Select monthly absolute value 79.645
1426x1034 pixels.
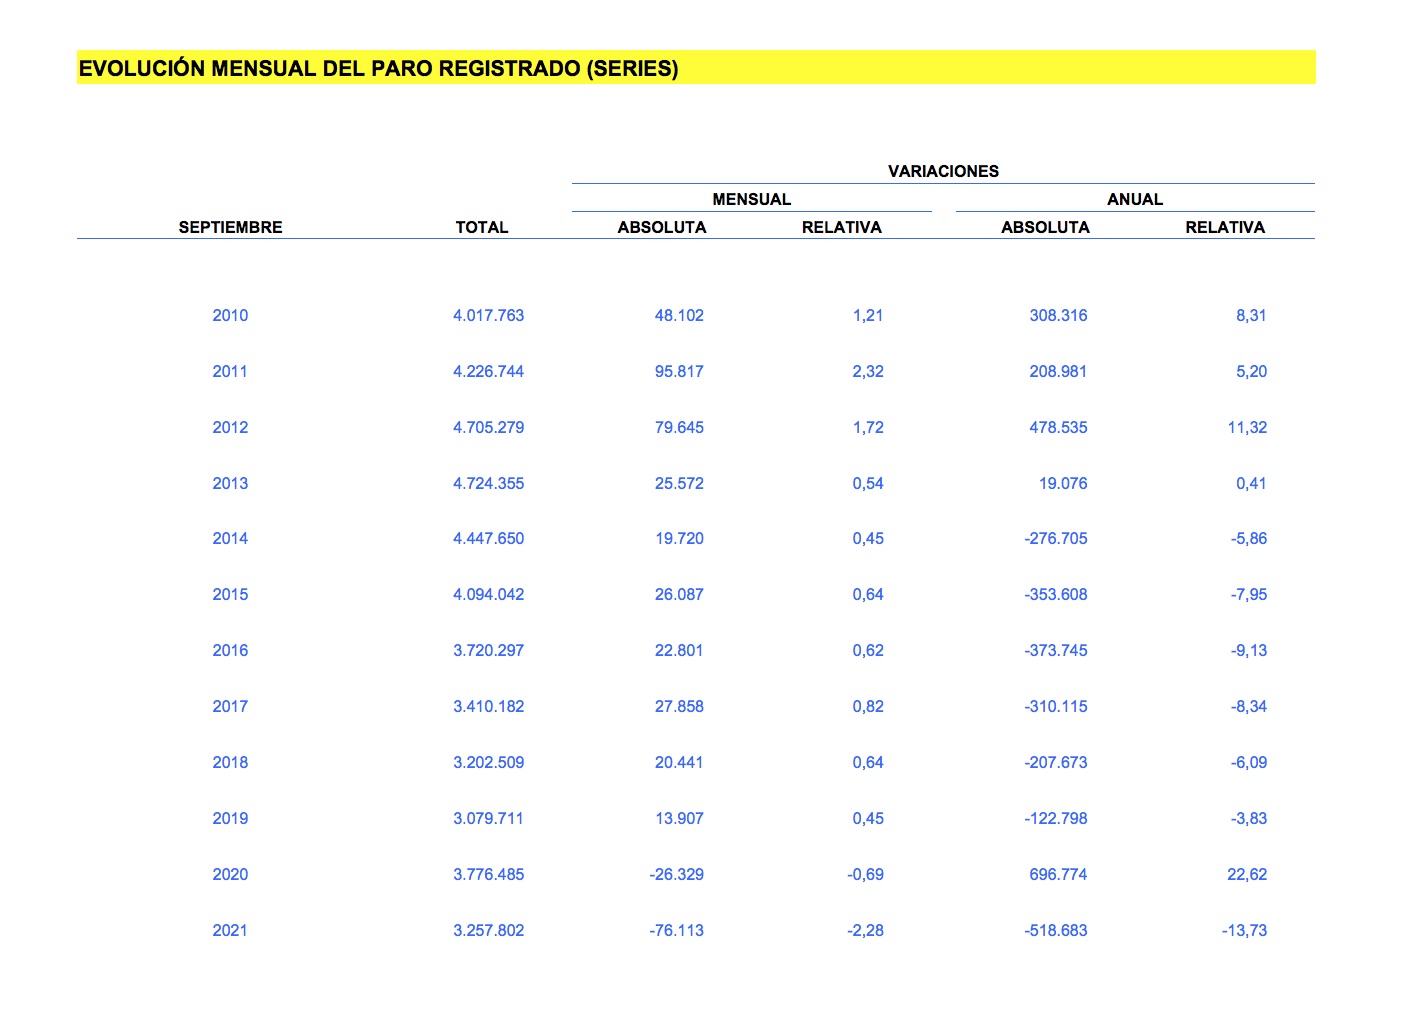pos(679,427)
